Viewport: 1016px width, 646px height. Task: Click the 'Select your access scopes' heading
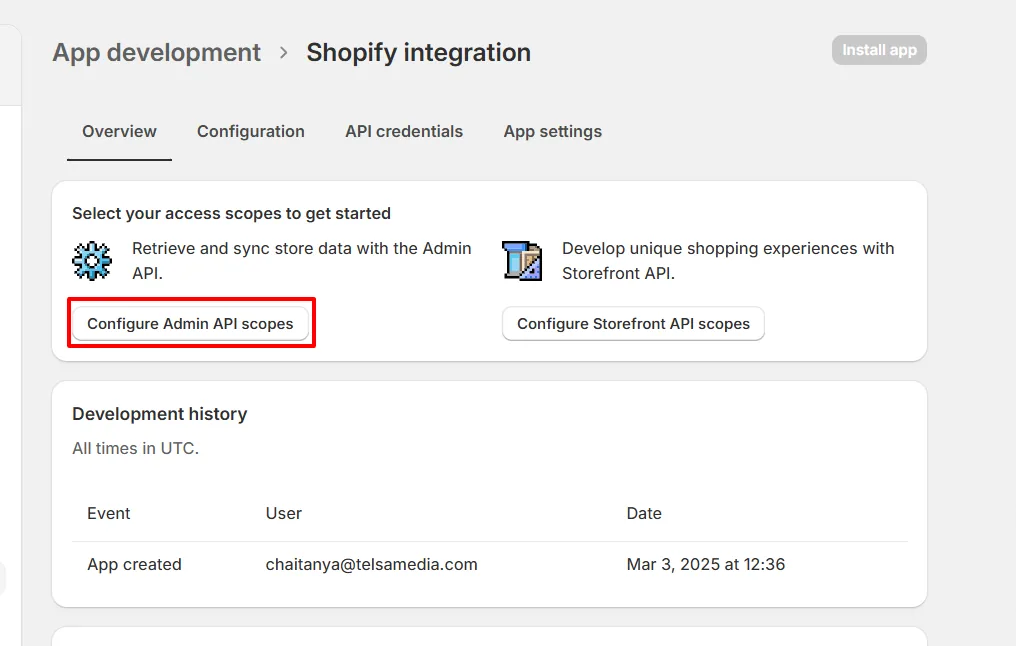pyautogui.click(x=231, y=213)
